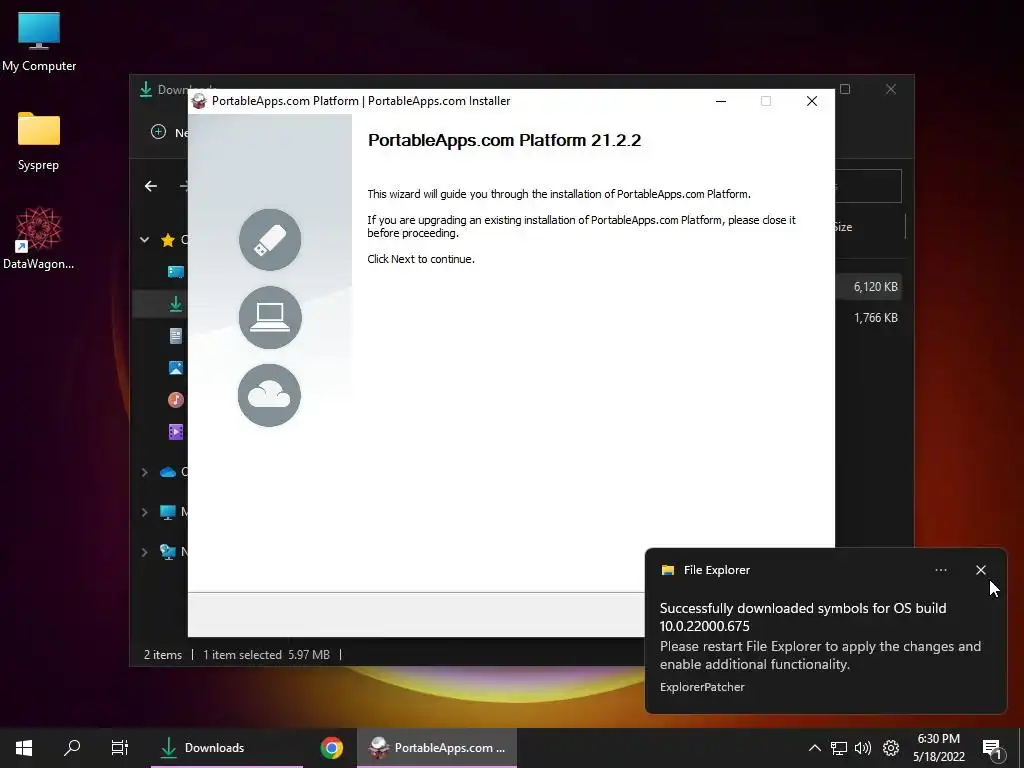Close the PortableApps installer window
The height and width of the screenshot is (768, 1024).
point(812,101)
